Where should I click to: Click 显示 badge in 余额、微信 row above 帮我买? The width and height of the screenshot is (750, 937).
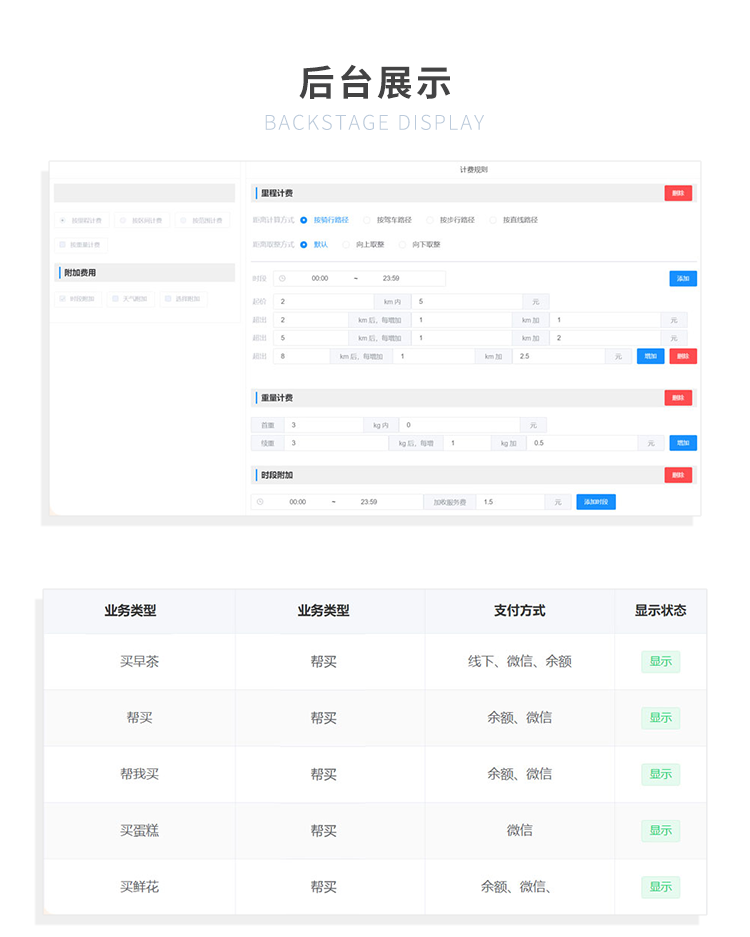[x=660, y=718]
